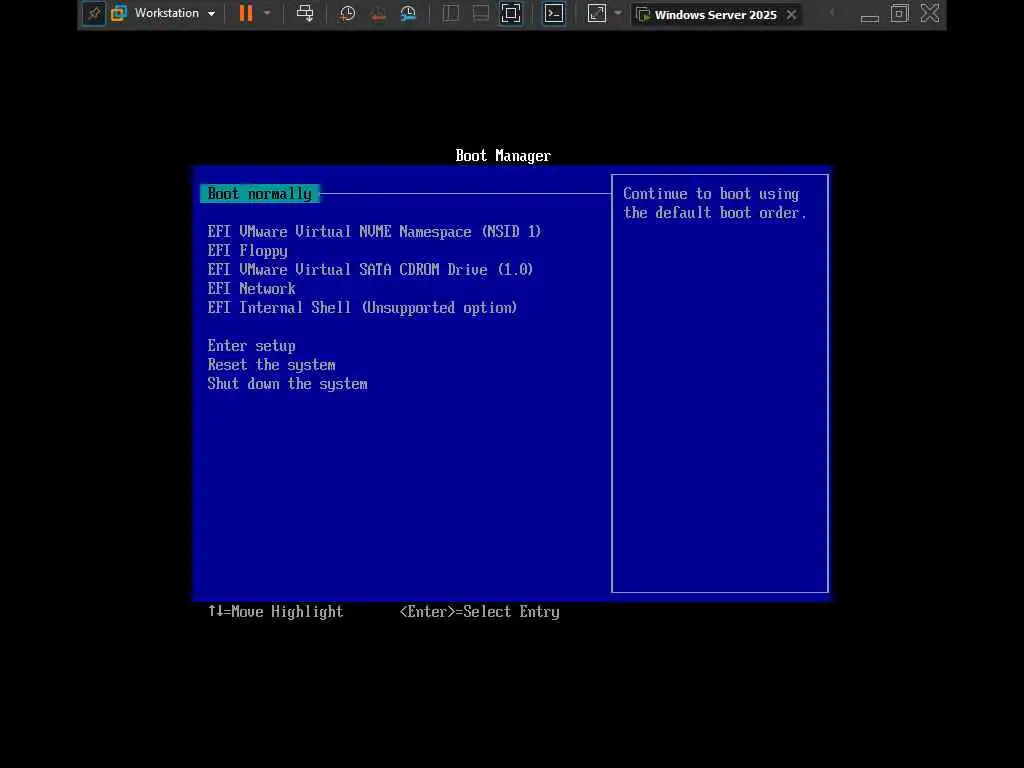
Task: Click the 'Continue to boot using' help text
Action: 711,194
